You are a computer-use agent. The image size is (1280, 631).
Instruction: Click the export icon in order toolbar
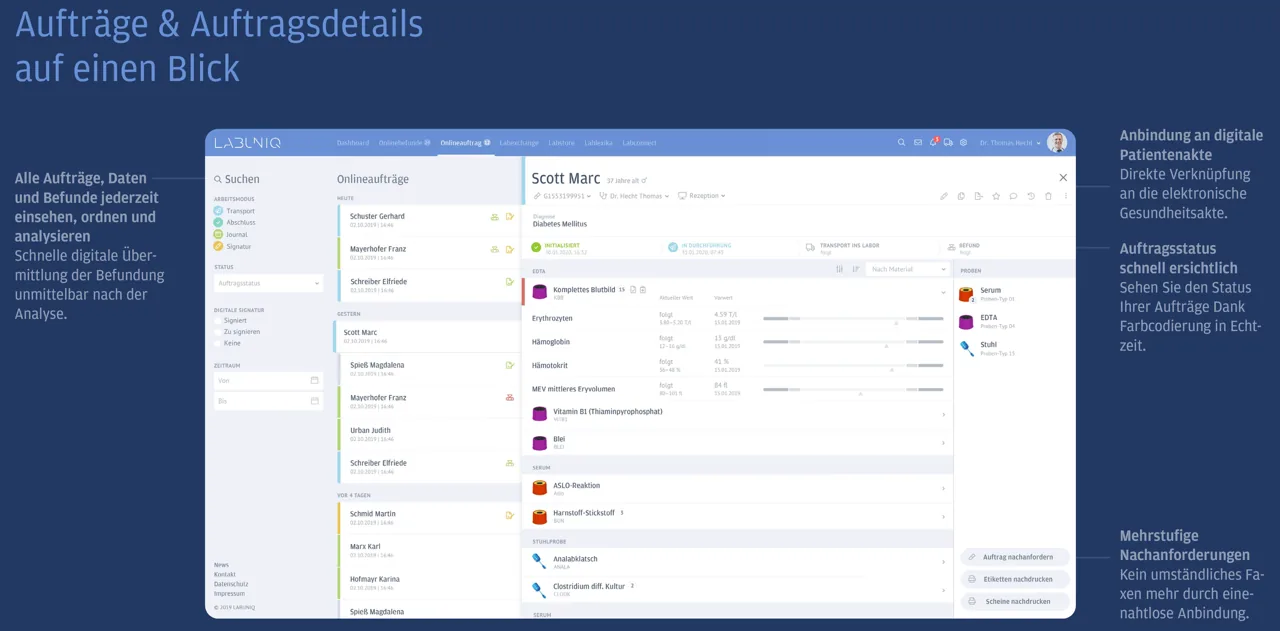tap(978, 196)
